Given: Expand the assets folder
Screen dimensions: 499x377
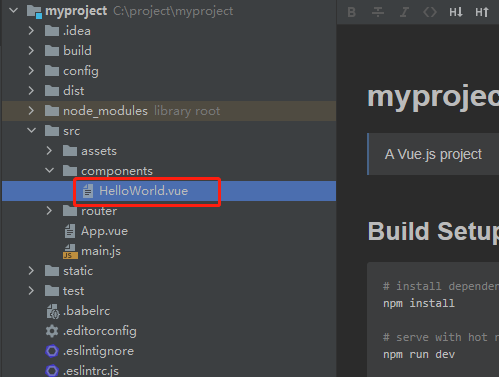Looking at the screenshot, I should [49, 151].
